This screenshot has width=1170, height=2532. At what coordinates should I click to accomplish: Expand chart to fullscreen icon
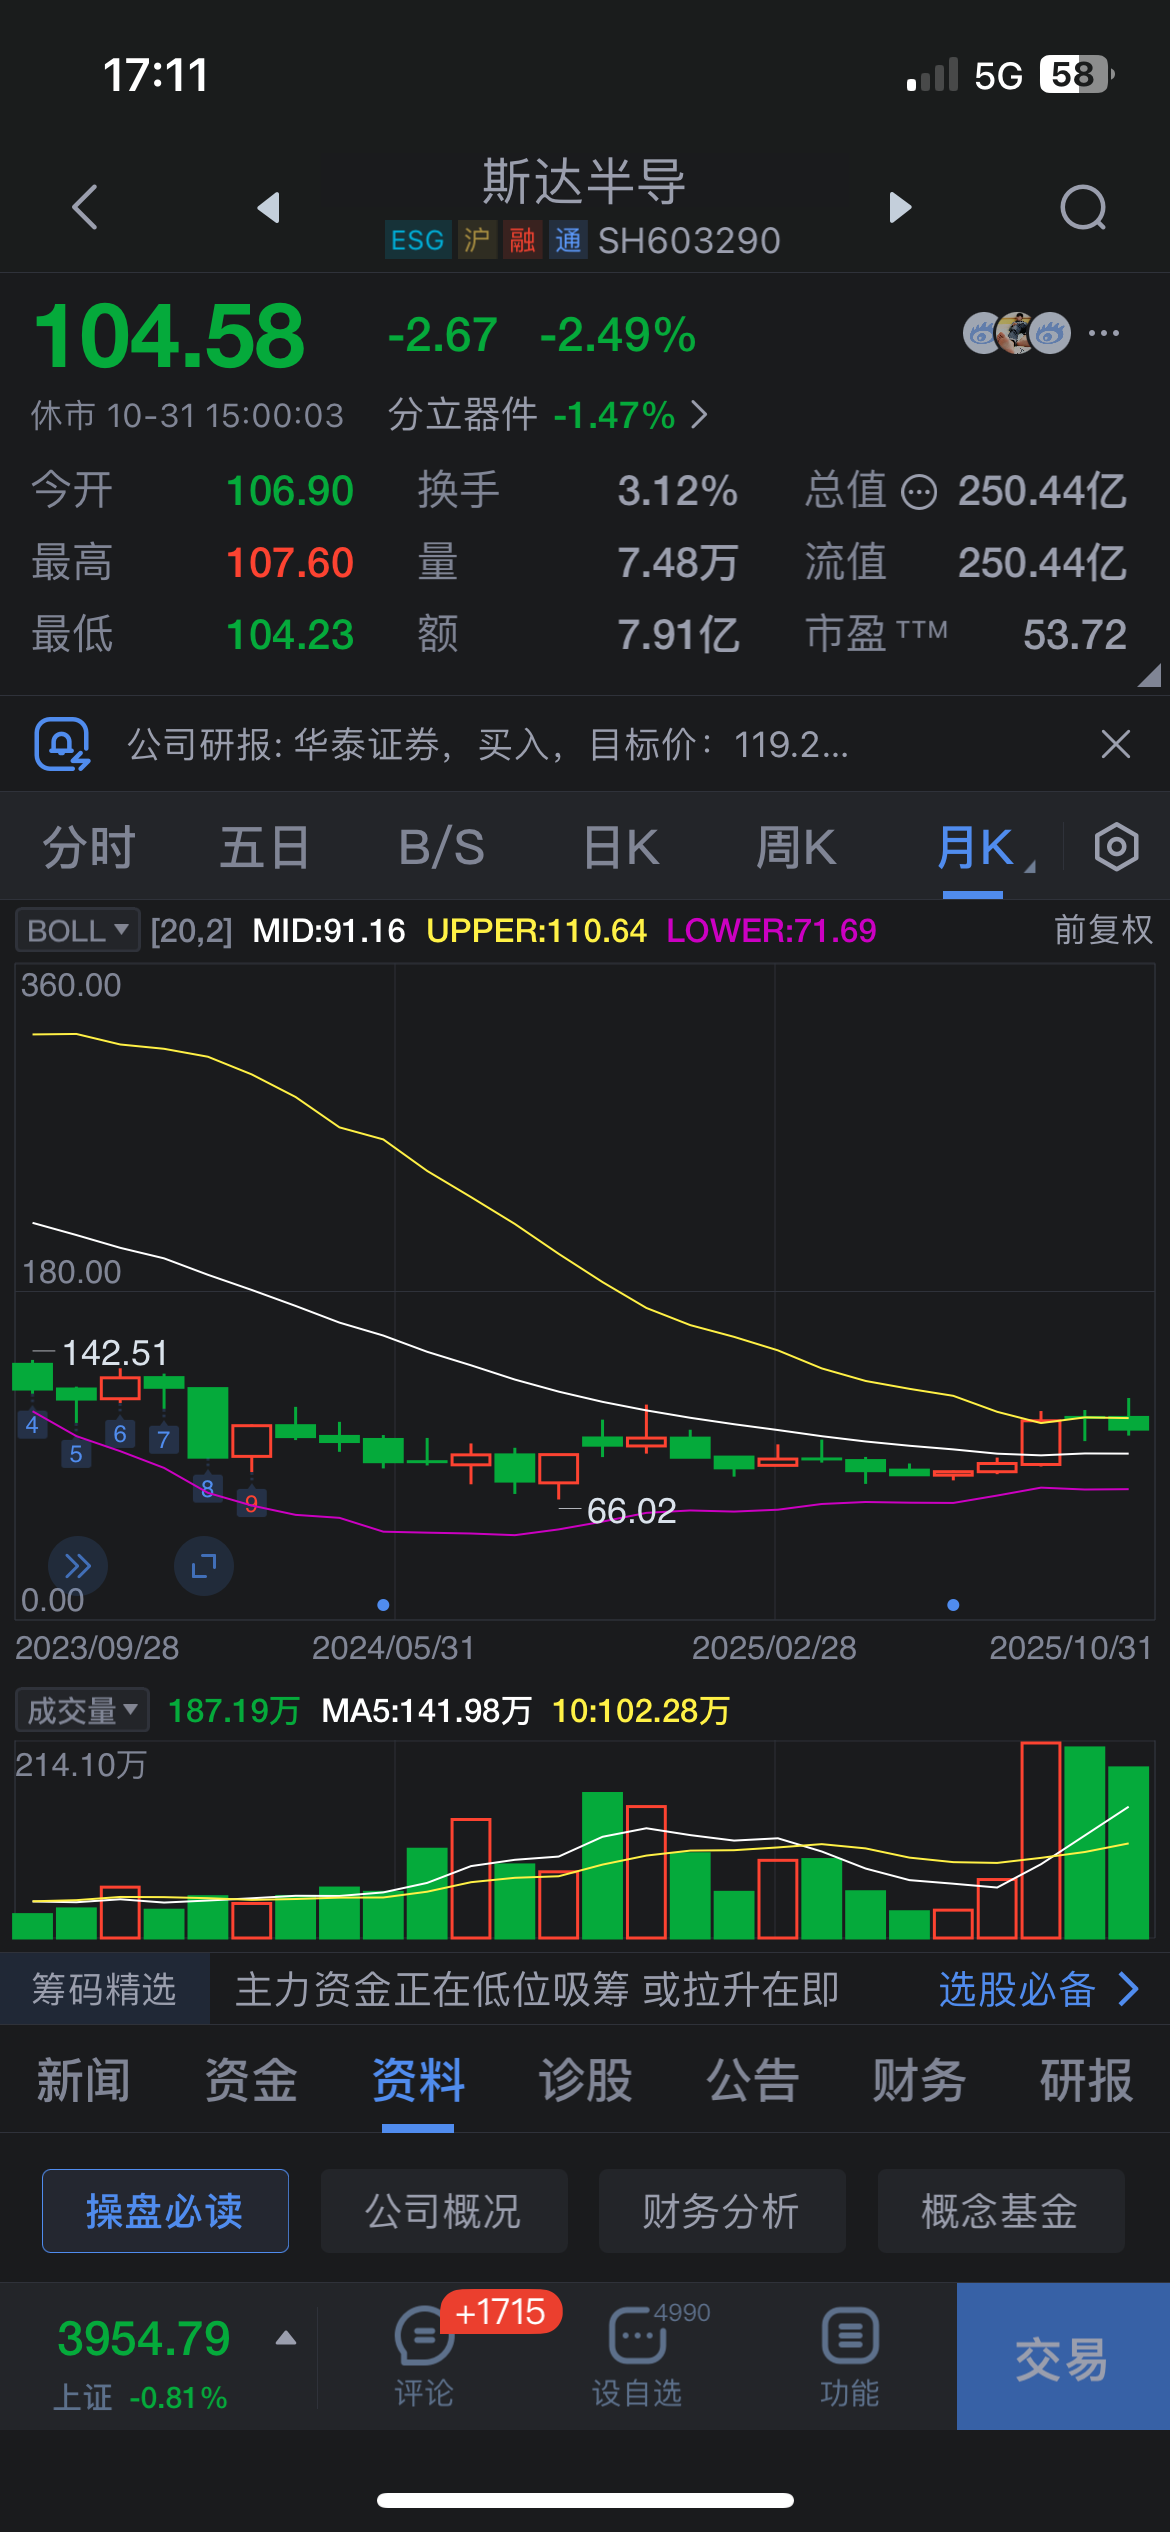[204, 1566]
